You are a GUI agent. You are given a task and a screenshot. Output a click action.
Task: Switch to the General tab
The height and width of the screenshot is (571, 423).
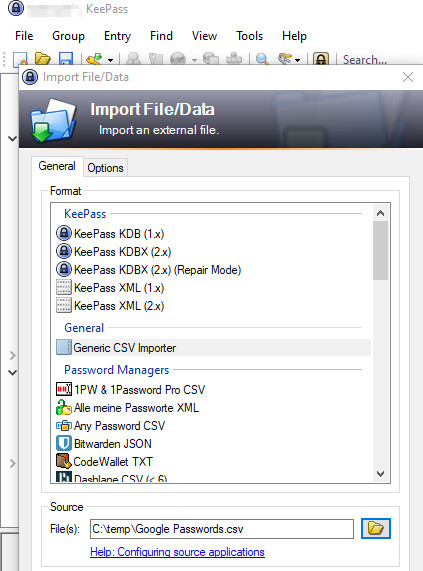(57, 166)
